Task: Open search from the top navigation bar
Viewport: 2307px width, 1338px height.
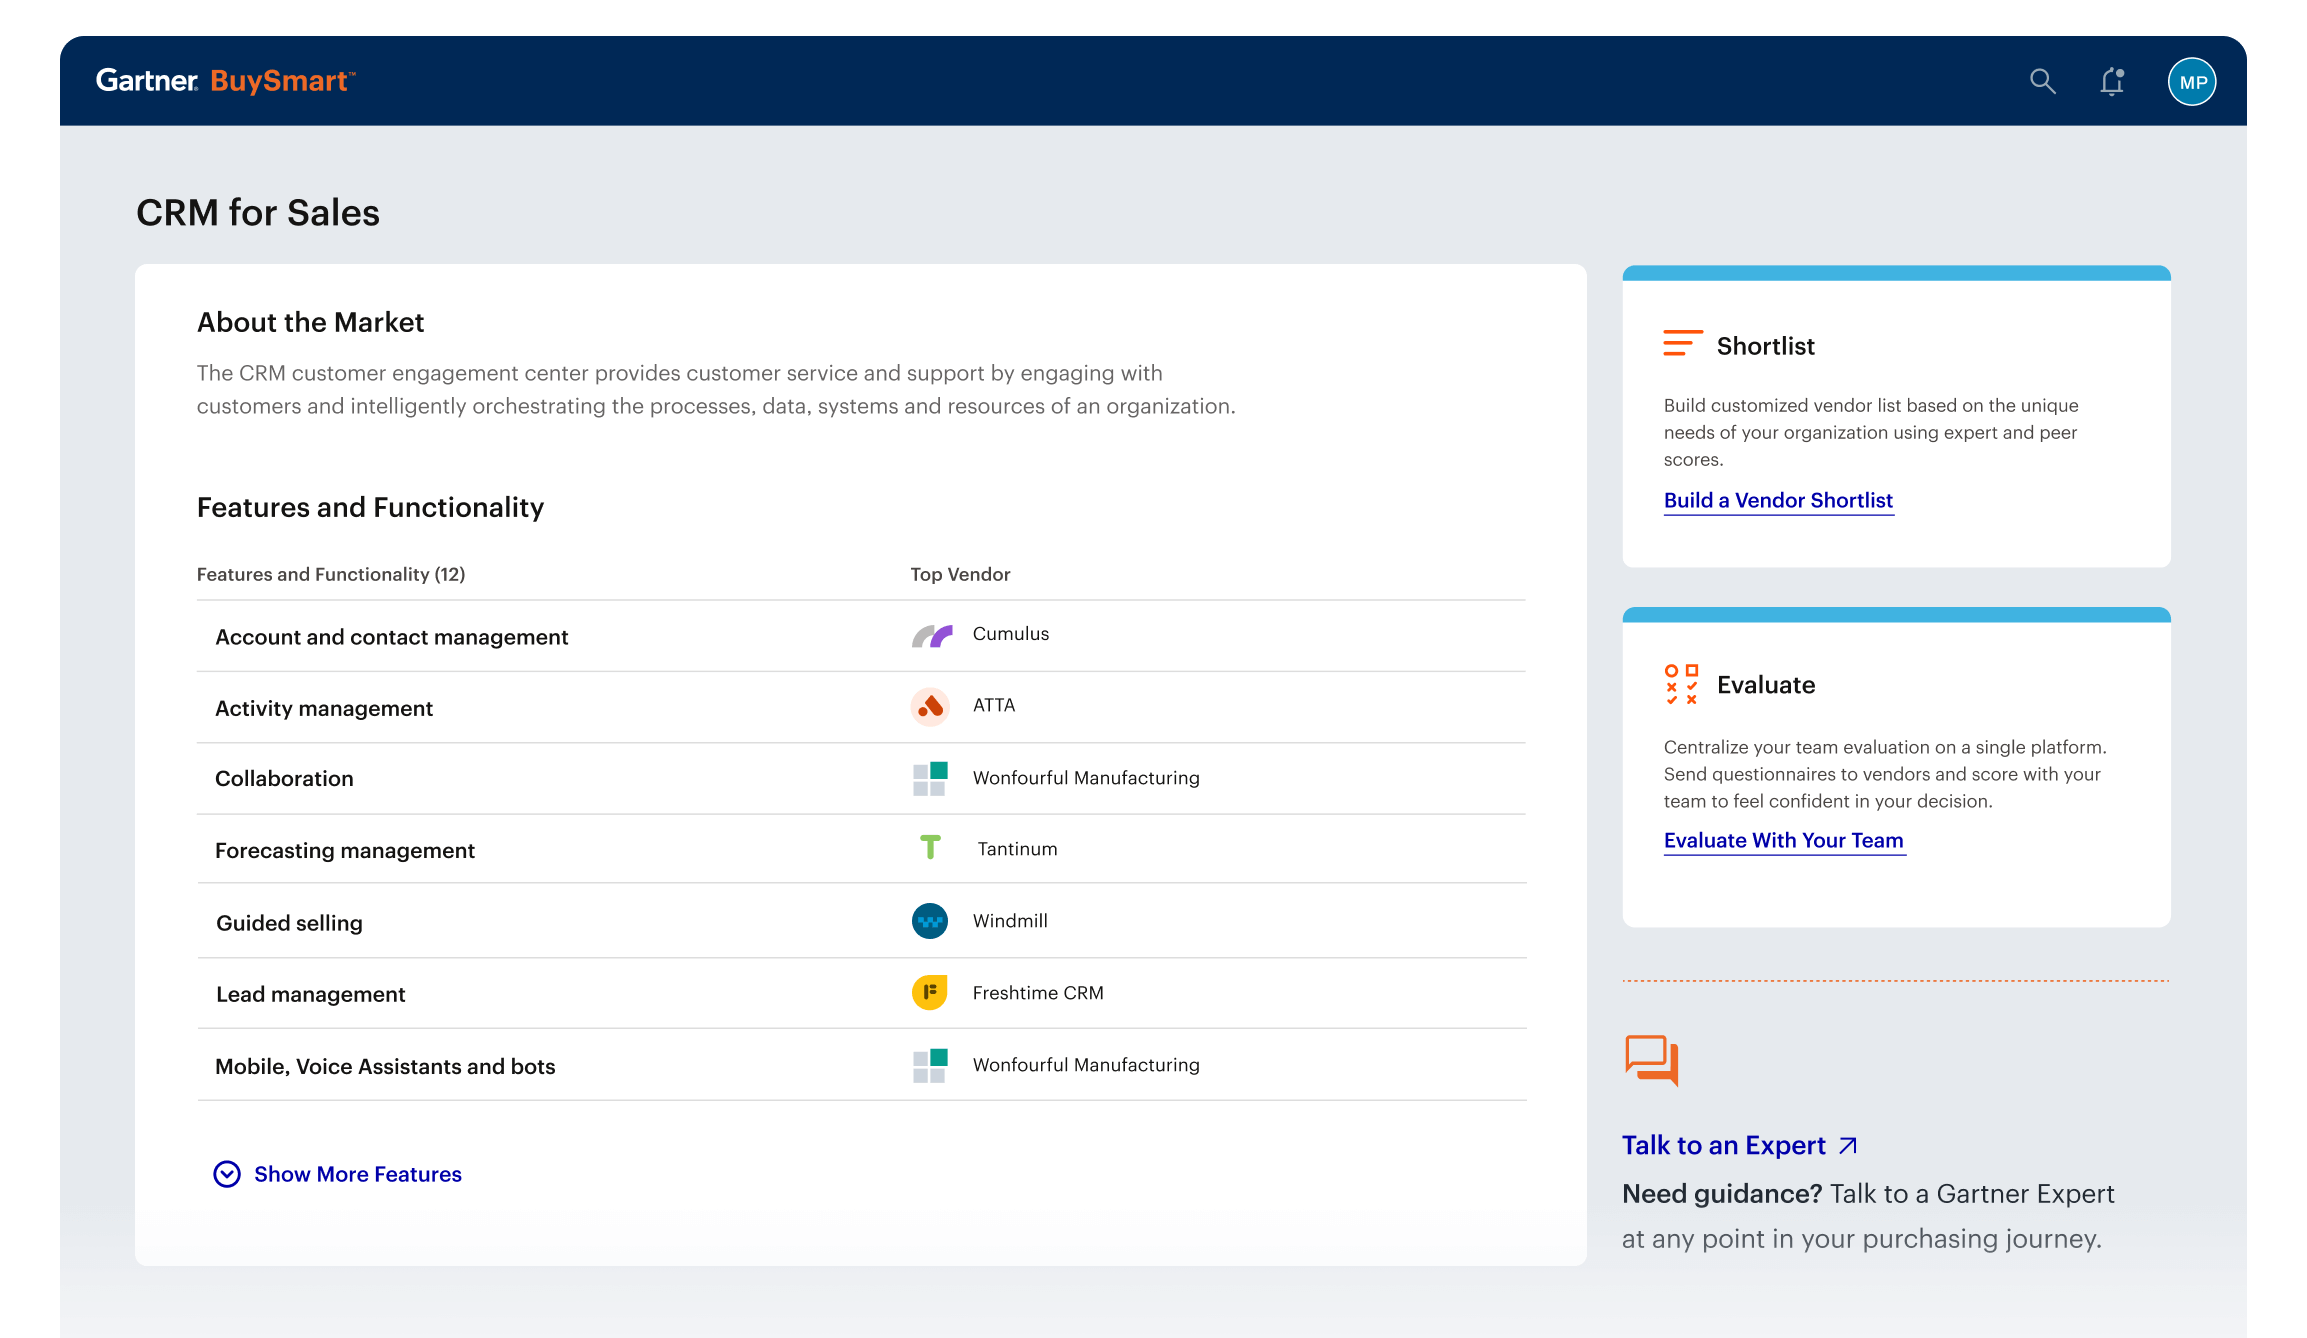Action: click(x=2043, y=81)
